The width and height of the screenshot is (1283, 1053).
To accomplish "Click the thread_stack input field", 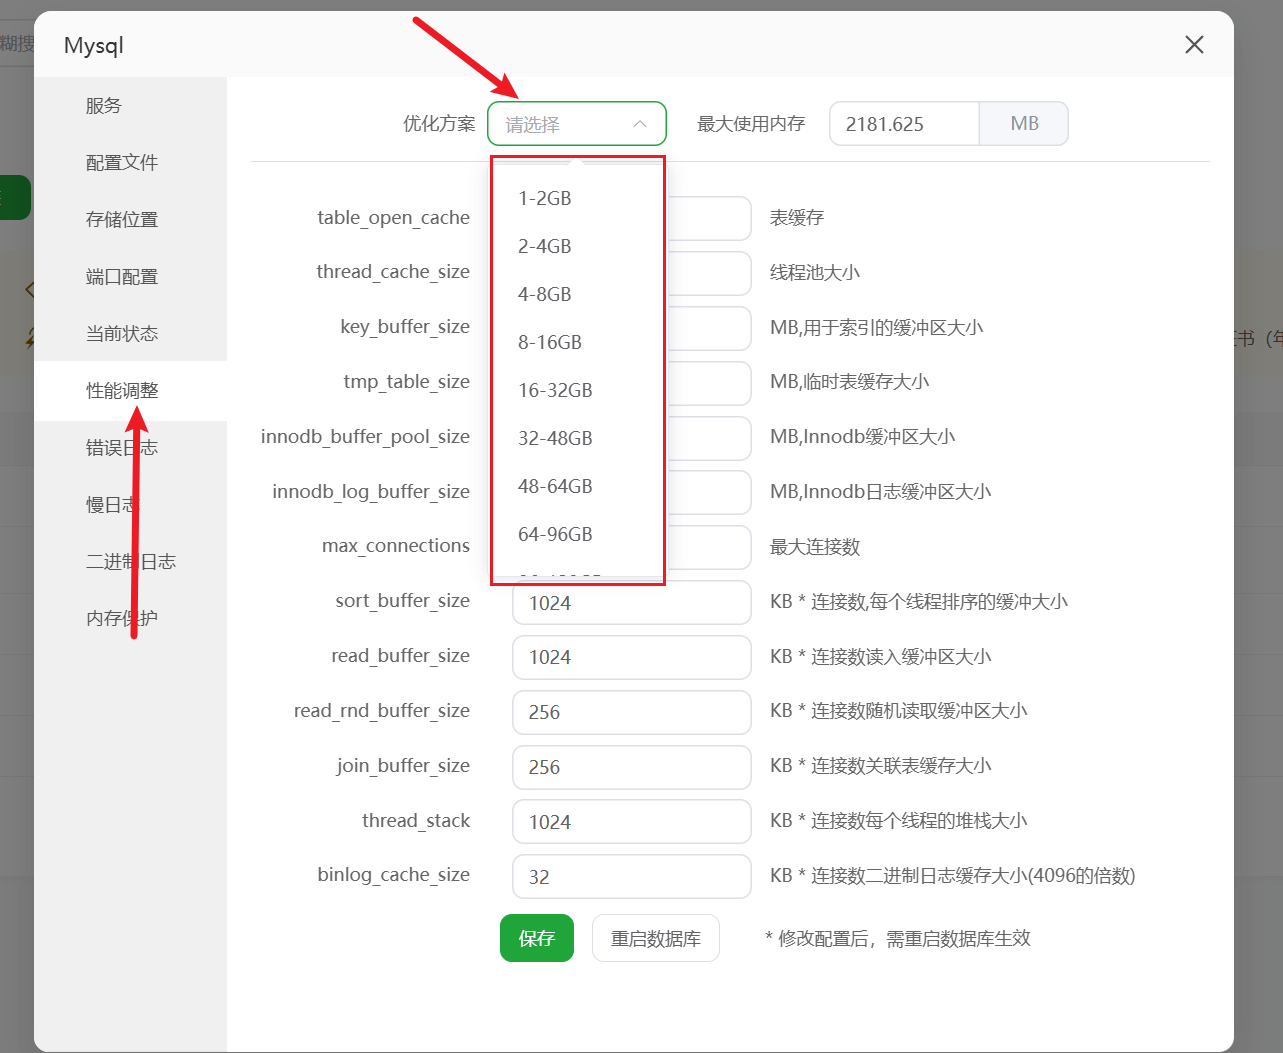I will click(x=630, y=822).
